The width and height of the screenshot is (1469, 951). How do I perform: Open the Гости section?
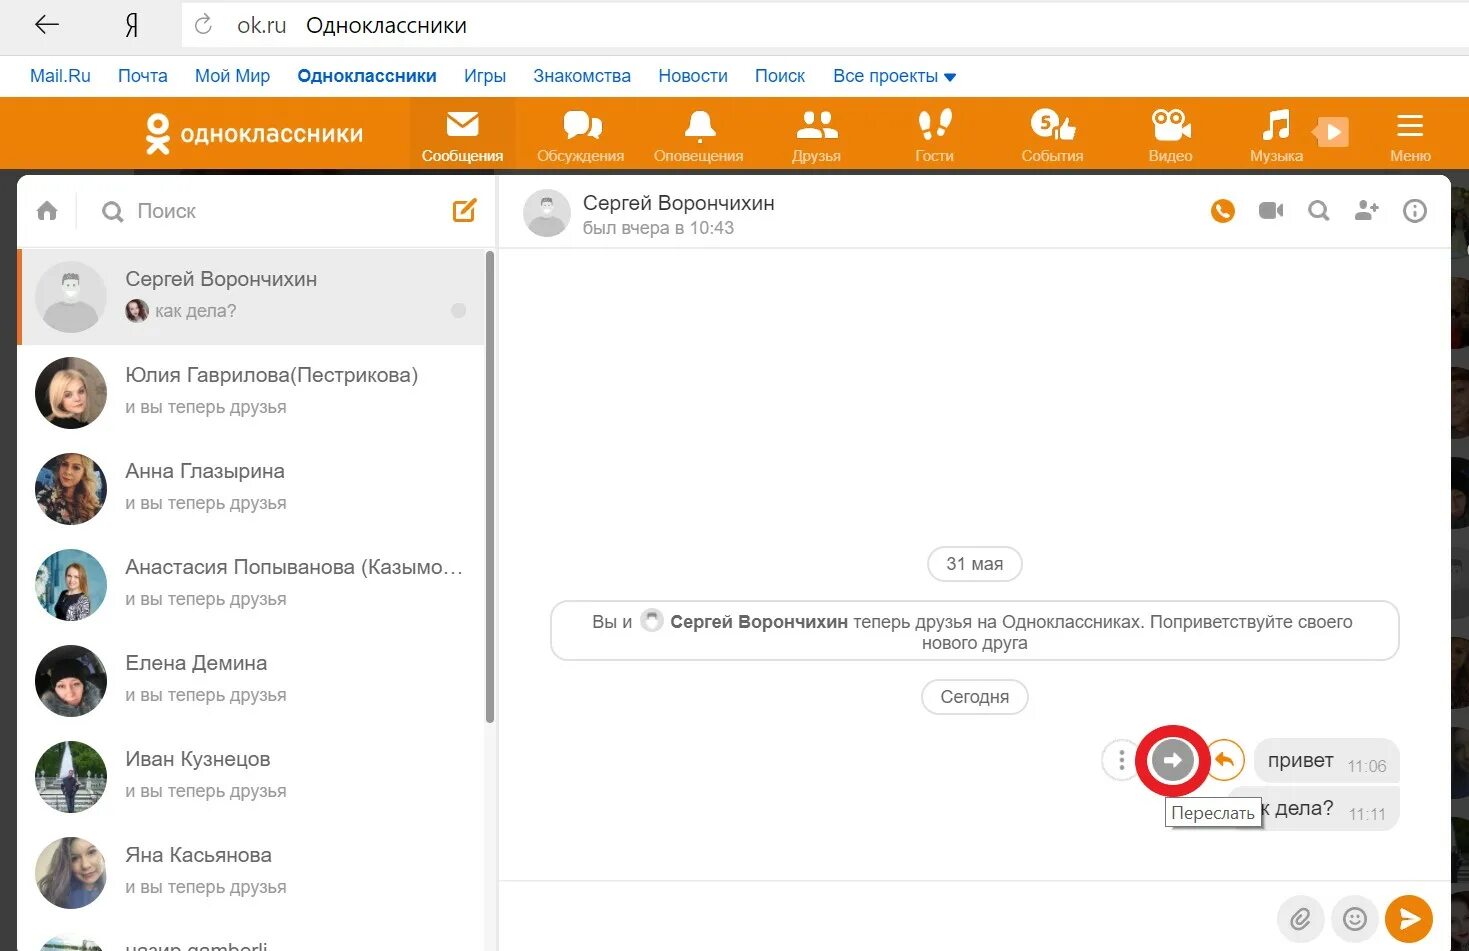coord(934,135)
